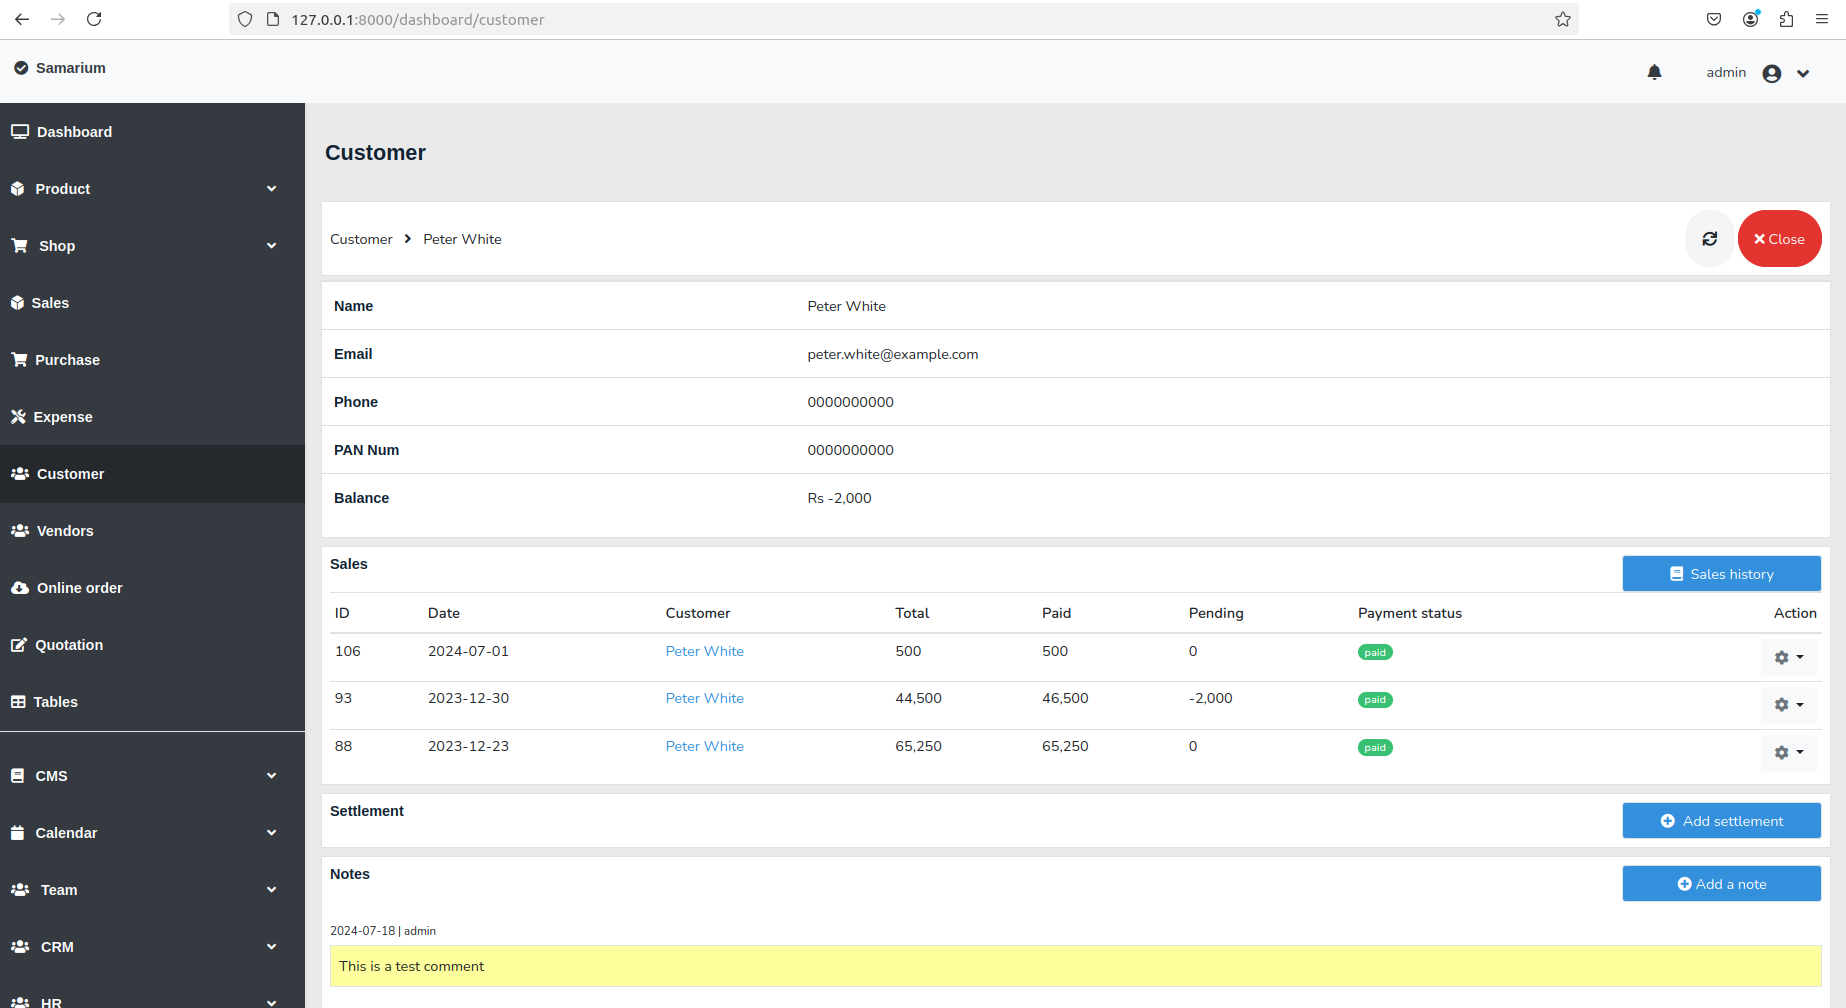
Task: Click the notification bell icon
Action: click(x=1654, y=72)
